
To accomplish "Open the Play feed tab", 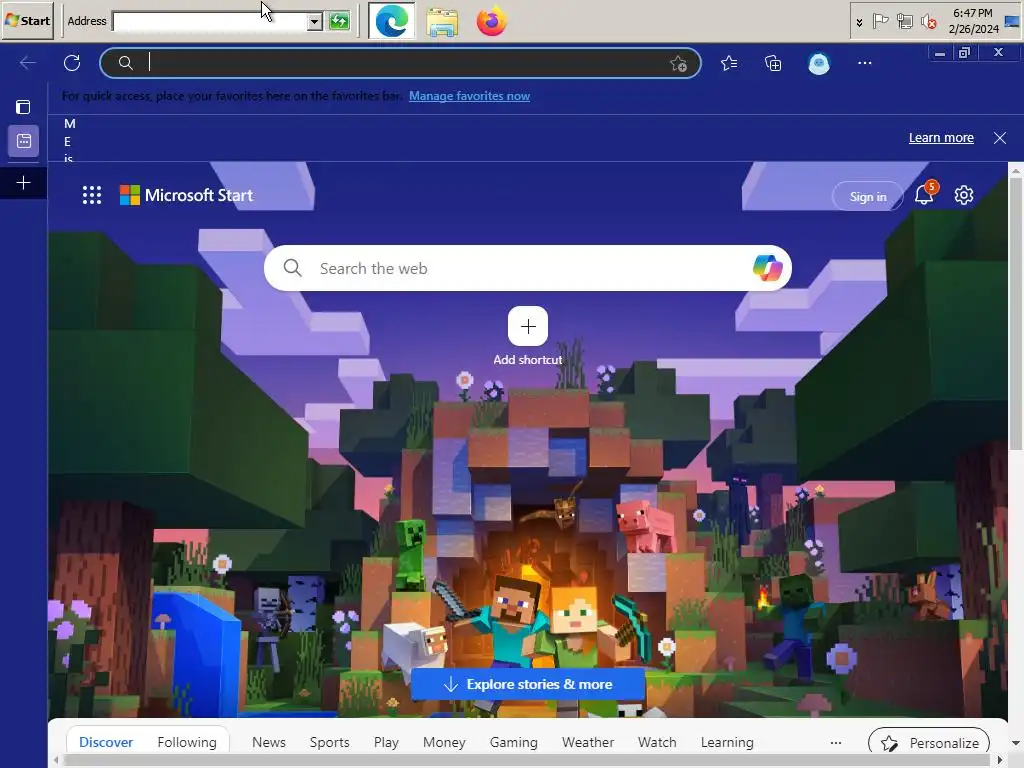I will click(x=386, y=743).
